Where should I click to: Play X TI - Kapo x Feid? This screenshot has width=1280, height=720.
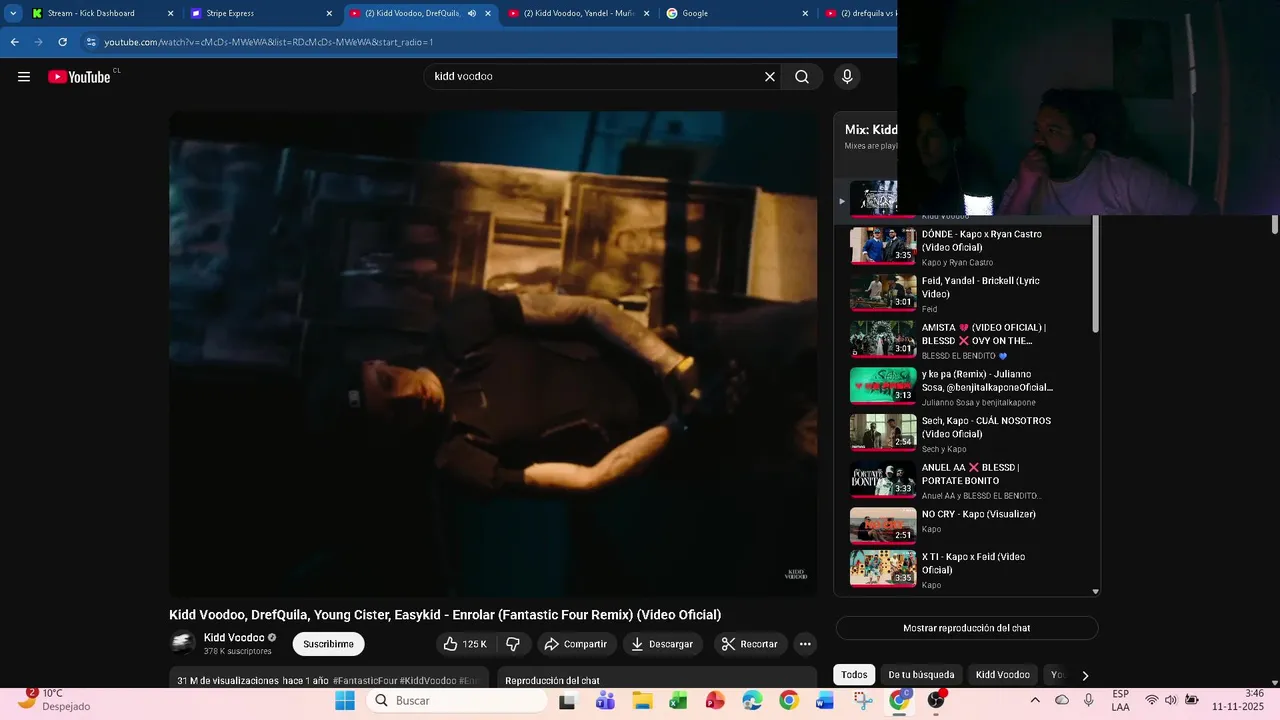tap(965, 569)
